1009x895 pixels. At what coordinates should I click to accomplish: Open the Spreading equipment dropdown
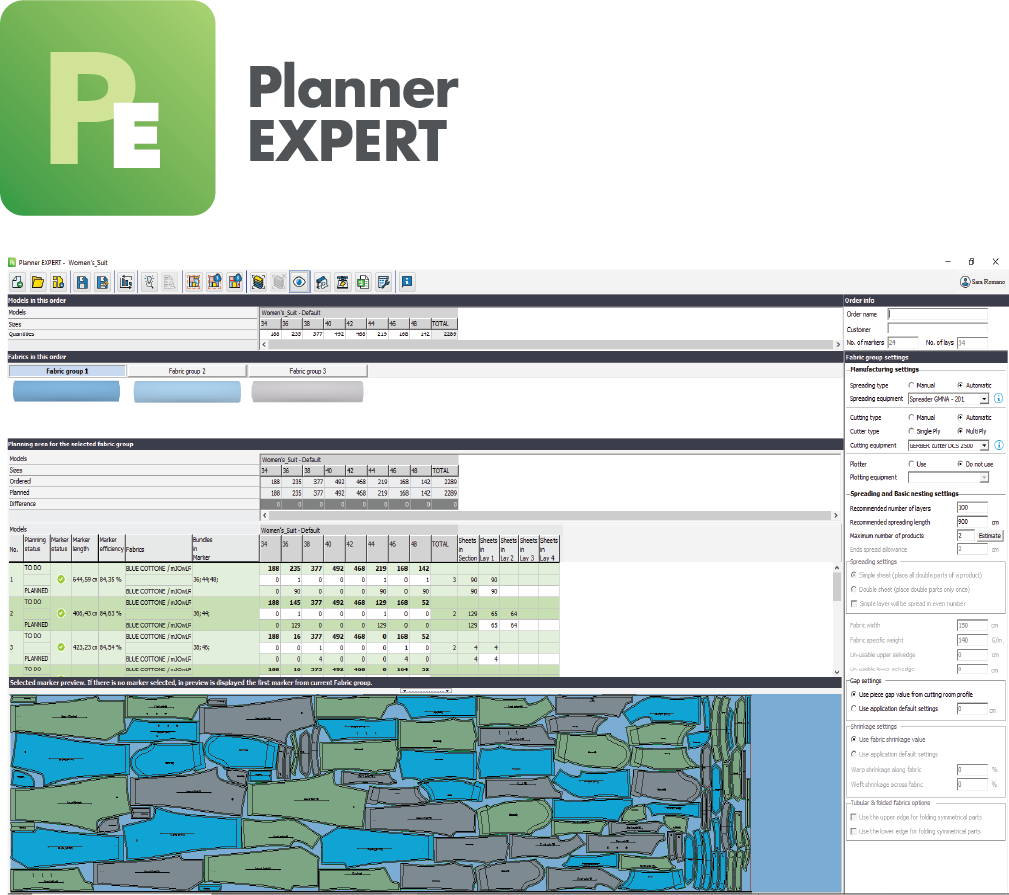(x=984, y=398)
